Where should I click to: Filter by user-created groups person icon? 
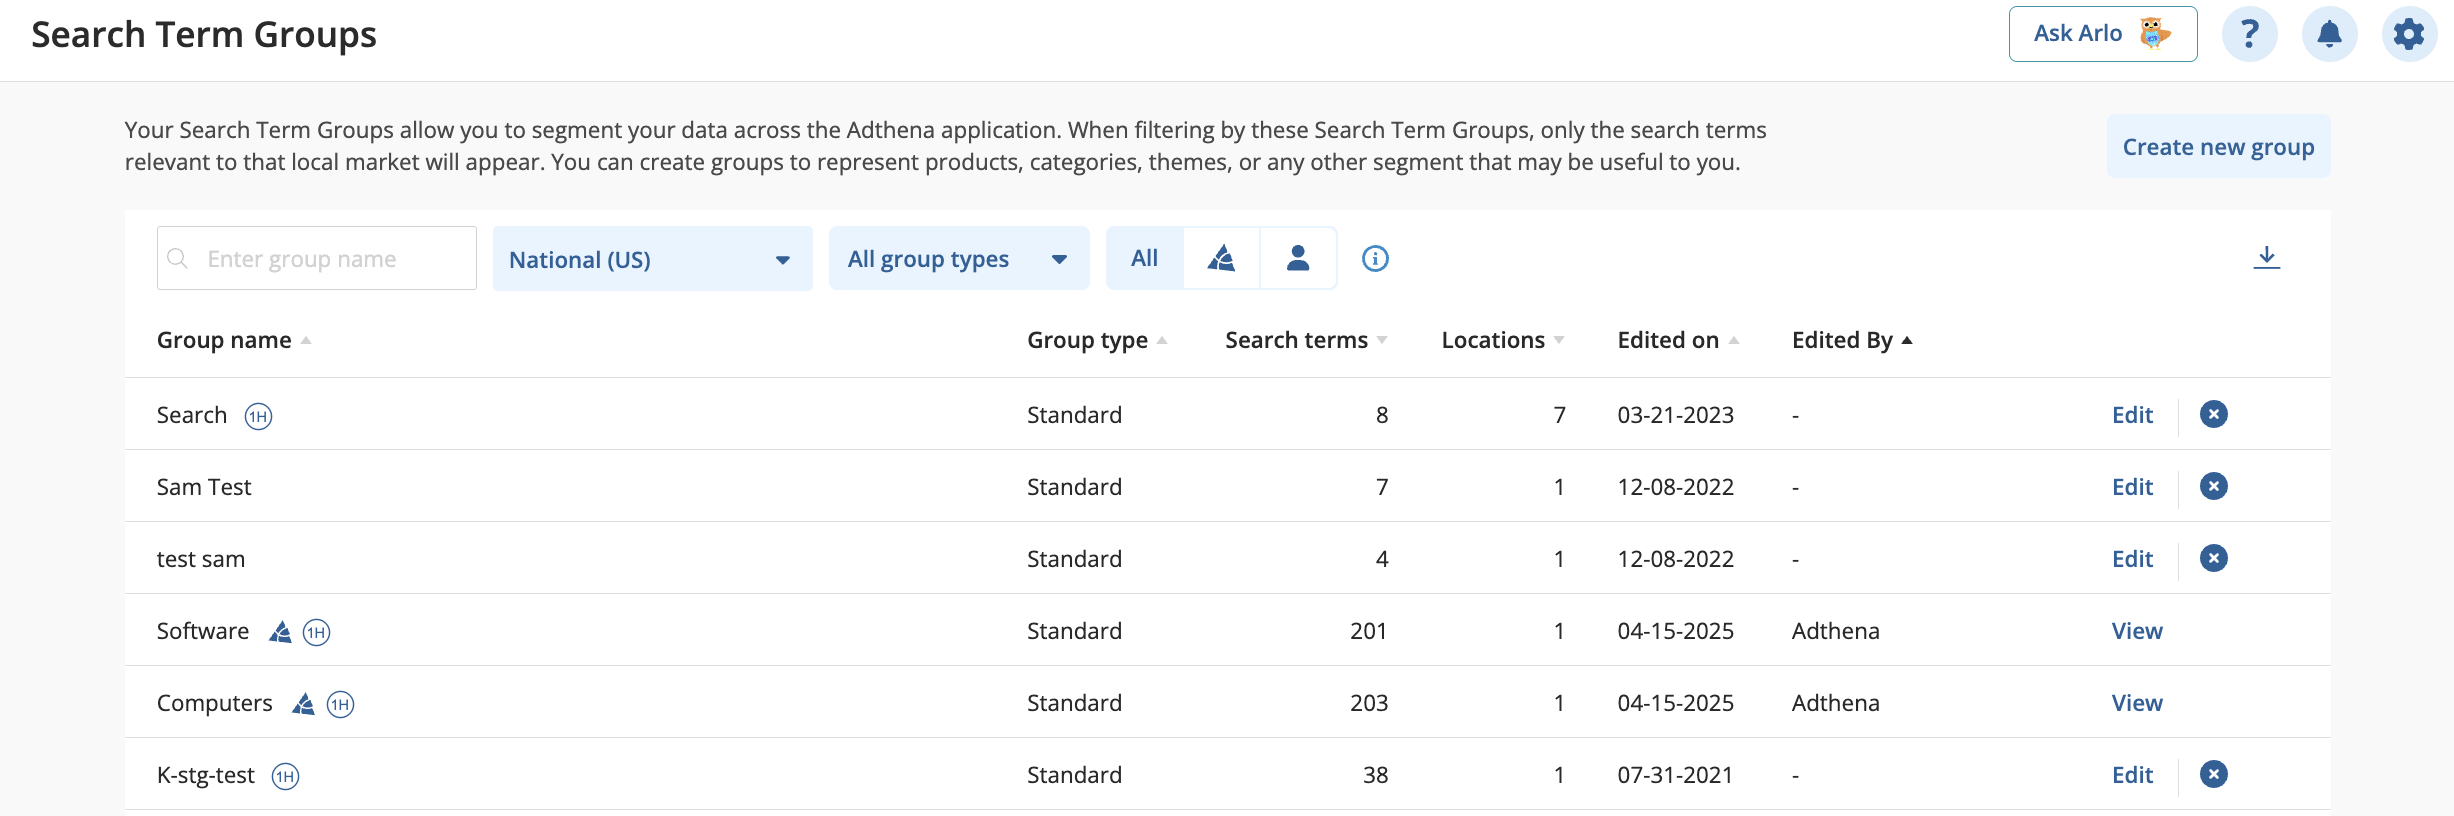point(1298,258)
